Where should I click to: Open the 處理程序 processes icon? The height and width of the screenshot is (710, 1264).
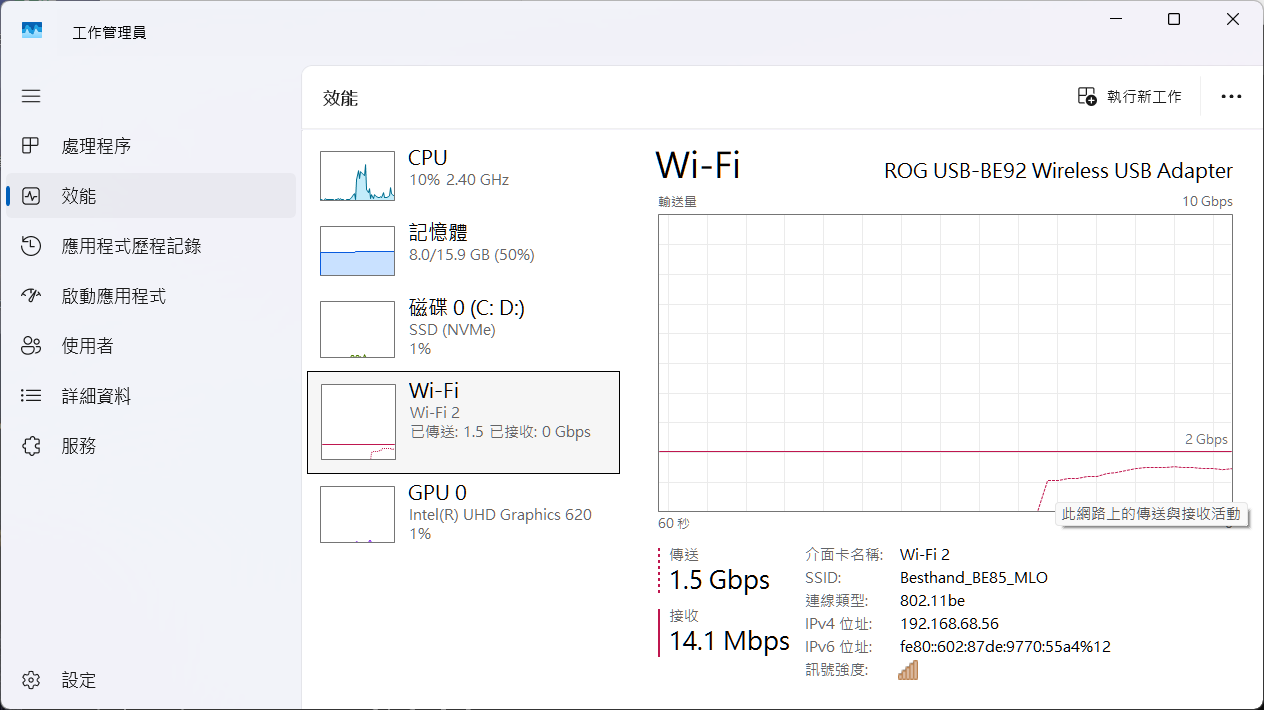[31, 146]
